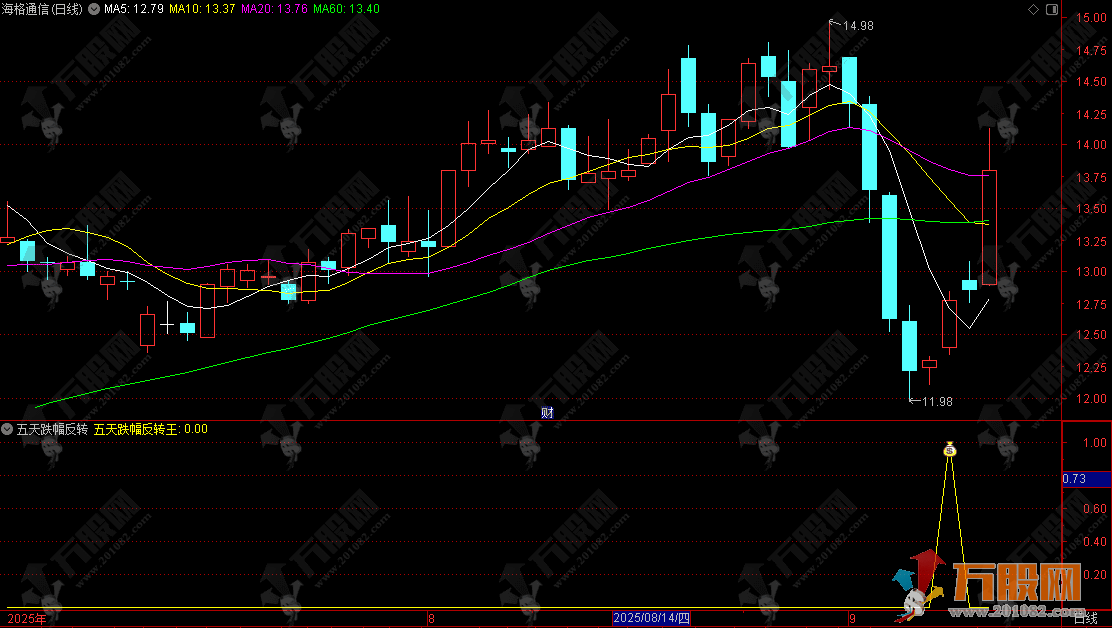This screenshot has width=1112, height=628.
Task: Click the 13.50 price axis label
Action: pyautogui.click(x=1091, y=208)
